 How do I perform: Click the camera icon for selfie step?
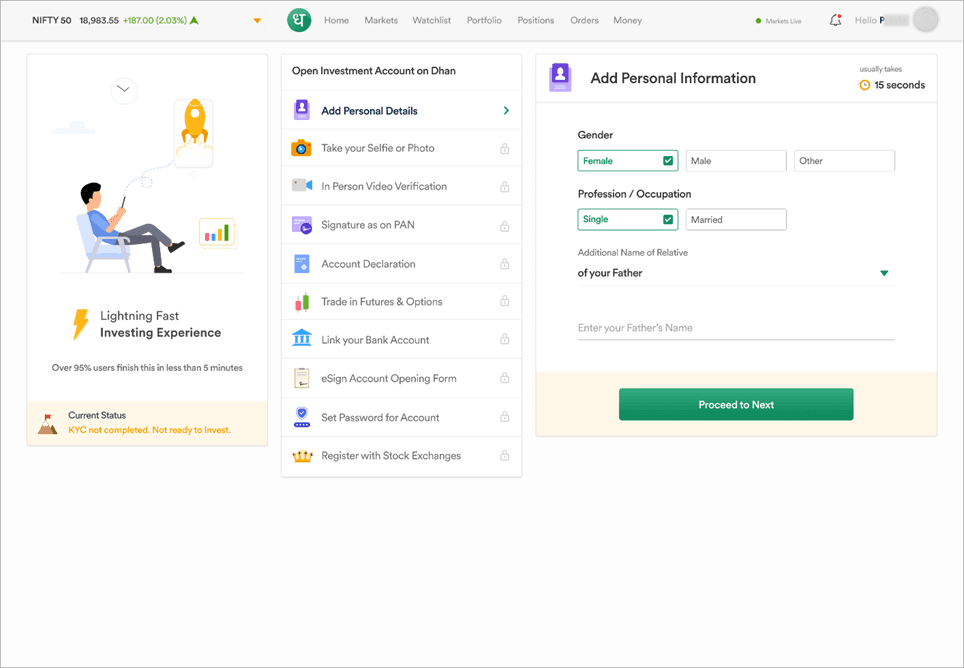coord(301,148)
